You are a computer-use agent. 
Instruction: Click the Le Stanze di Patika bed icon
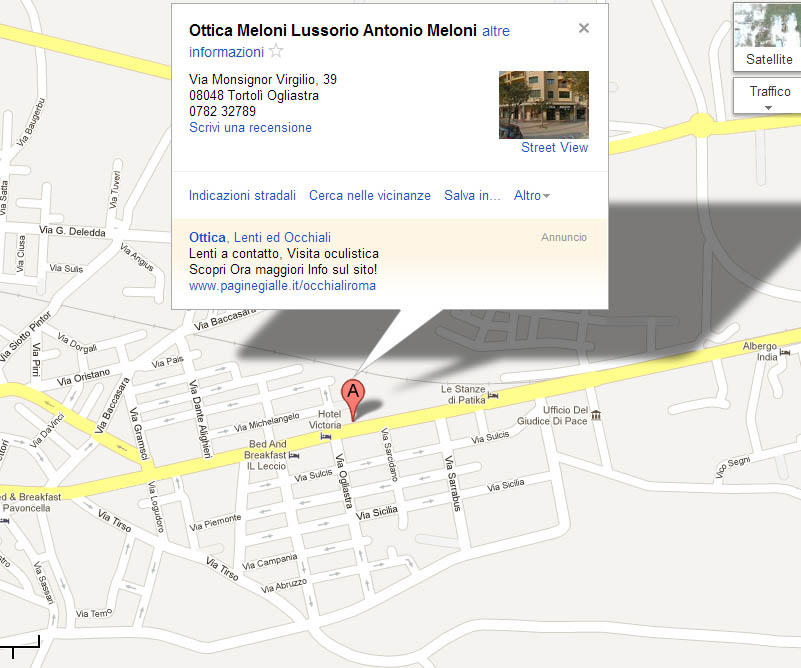(492, 395)
